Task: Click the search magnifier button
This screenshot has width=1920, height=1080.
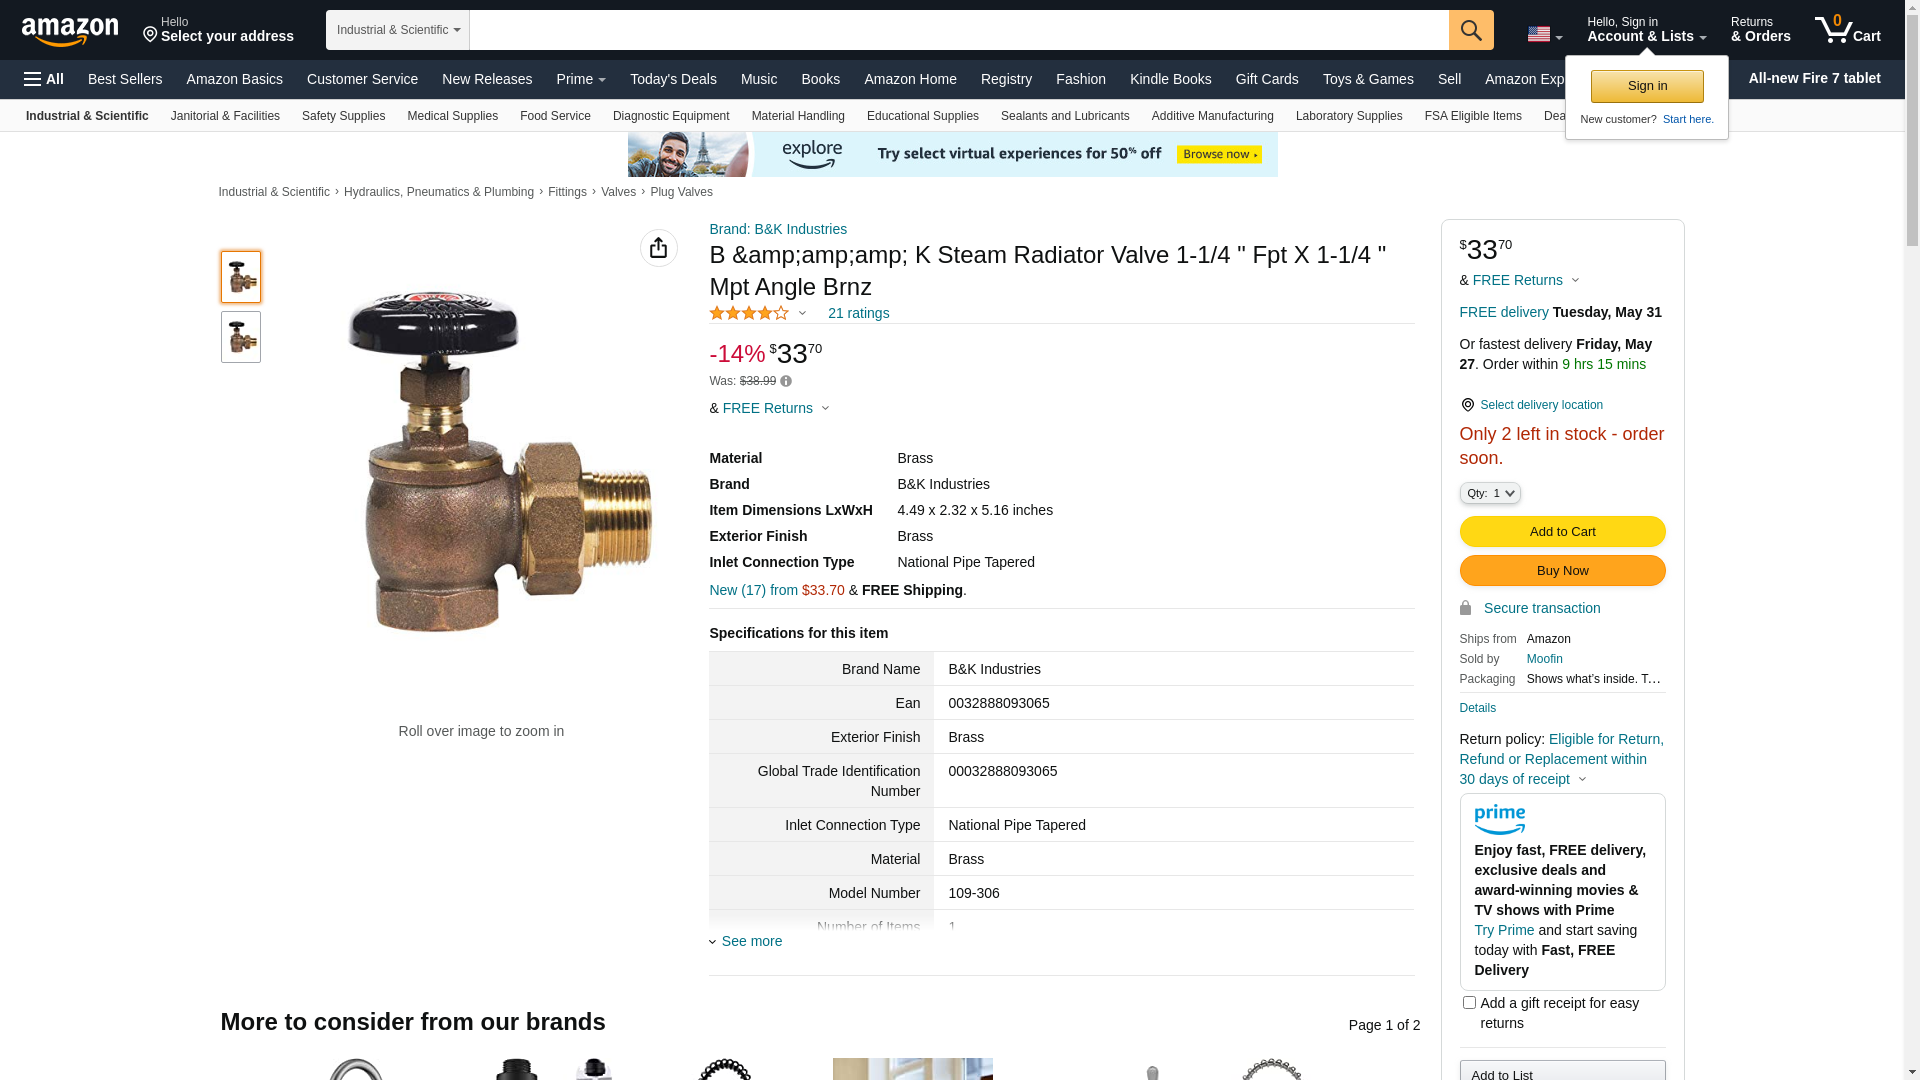Action: click(x=1471, y=30)
